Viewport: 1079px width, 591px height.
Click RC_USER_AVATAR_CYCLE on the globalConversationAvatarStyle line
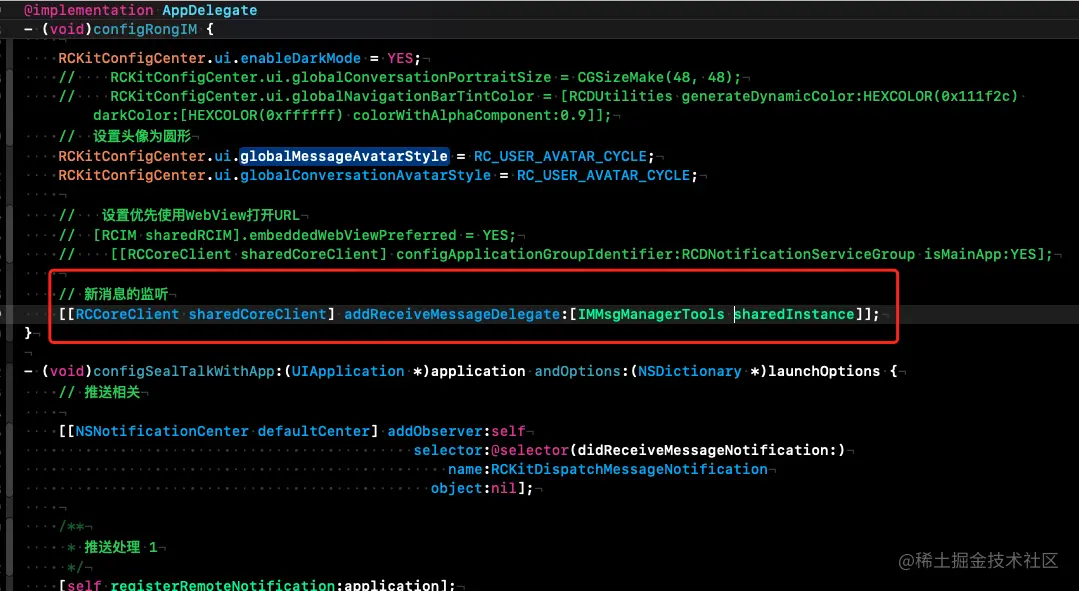coord(603,175)
